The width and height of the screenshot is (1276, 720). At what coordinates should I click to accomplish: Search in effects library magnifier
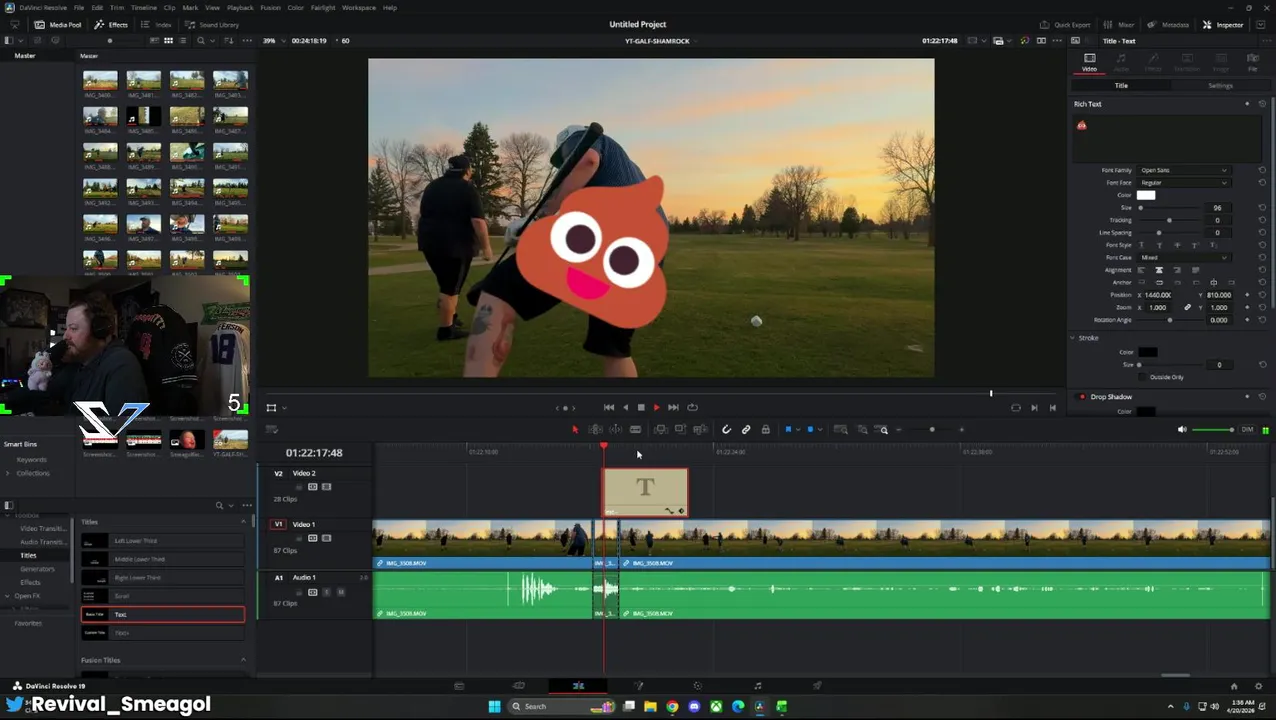click(219, 505)
